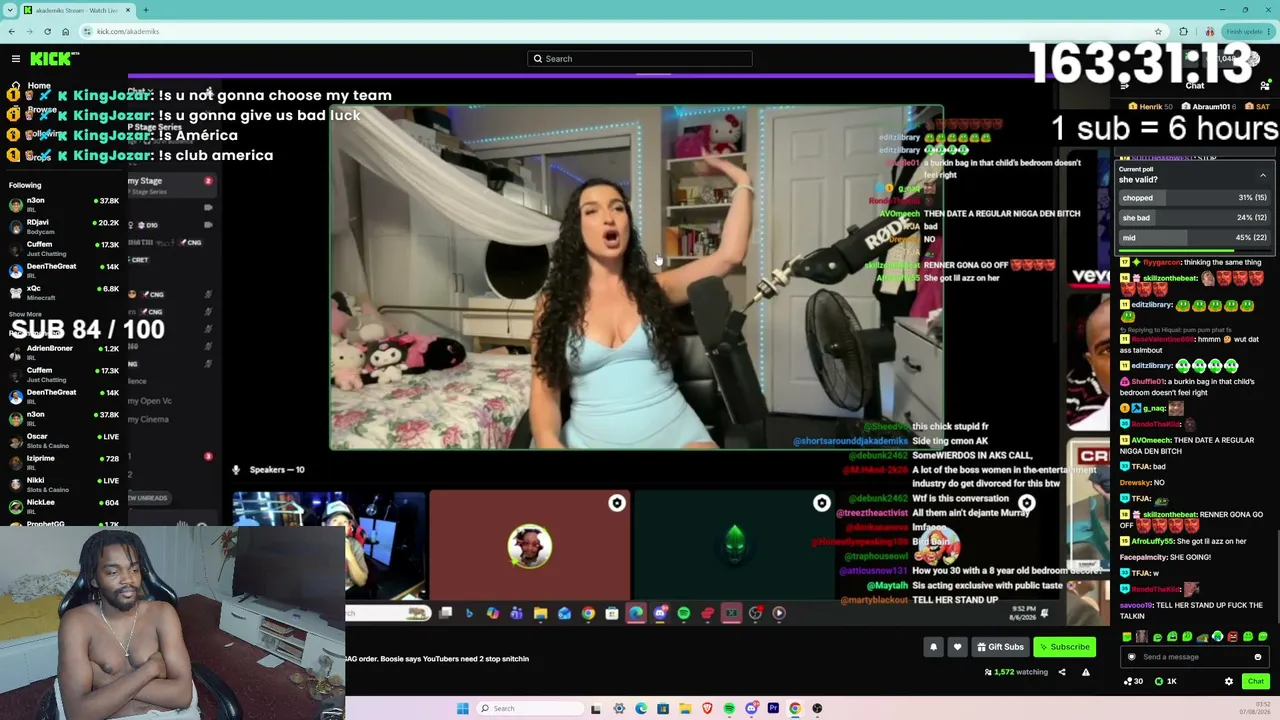The image size is (1280, 720).
Task: Open Settings gear on the taskbar
Action: [x=619, y=708]
